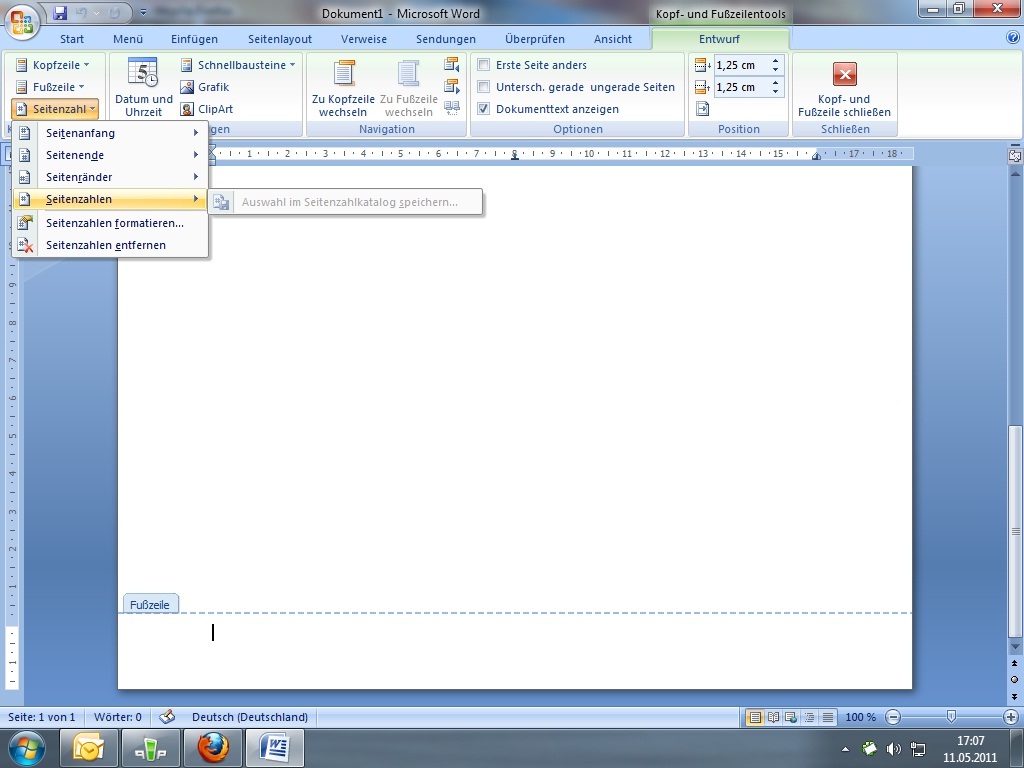The image size is (1024, 768).
Task: Save document with quick access floppy icon
Action: [x=60, y=12]
